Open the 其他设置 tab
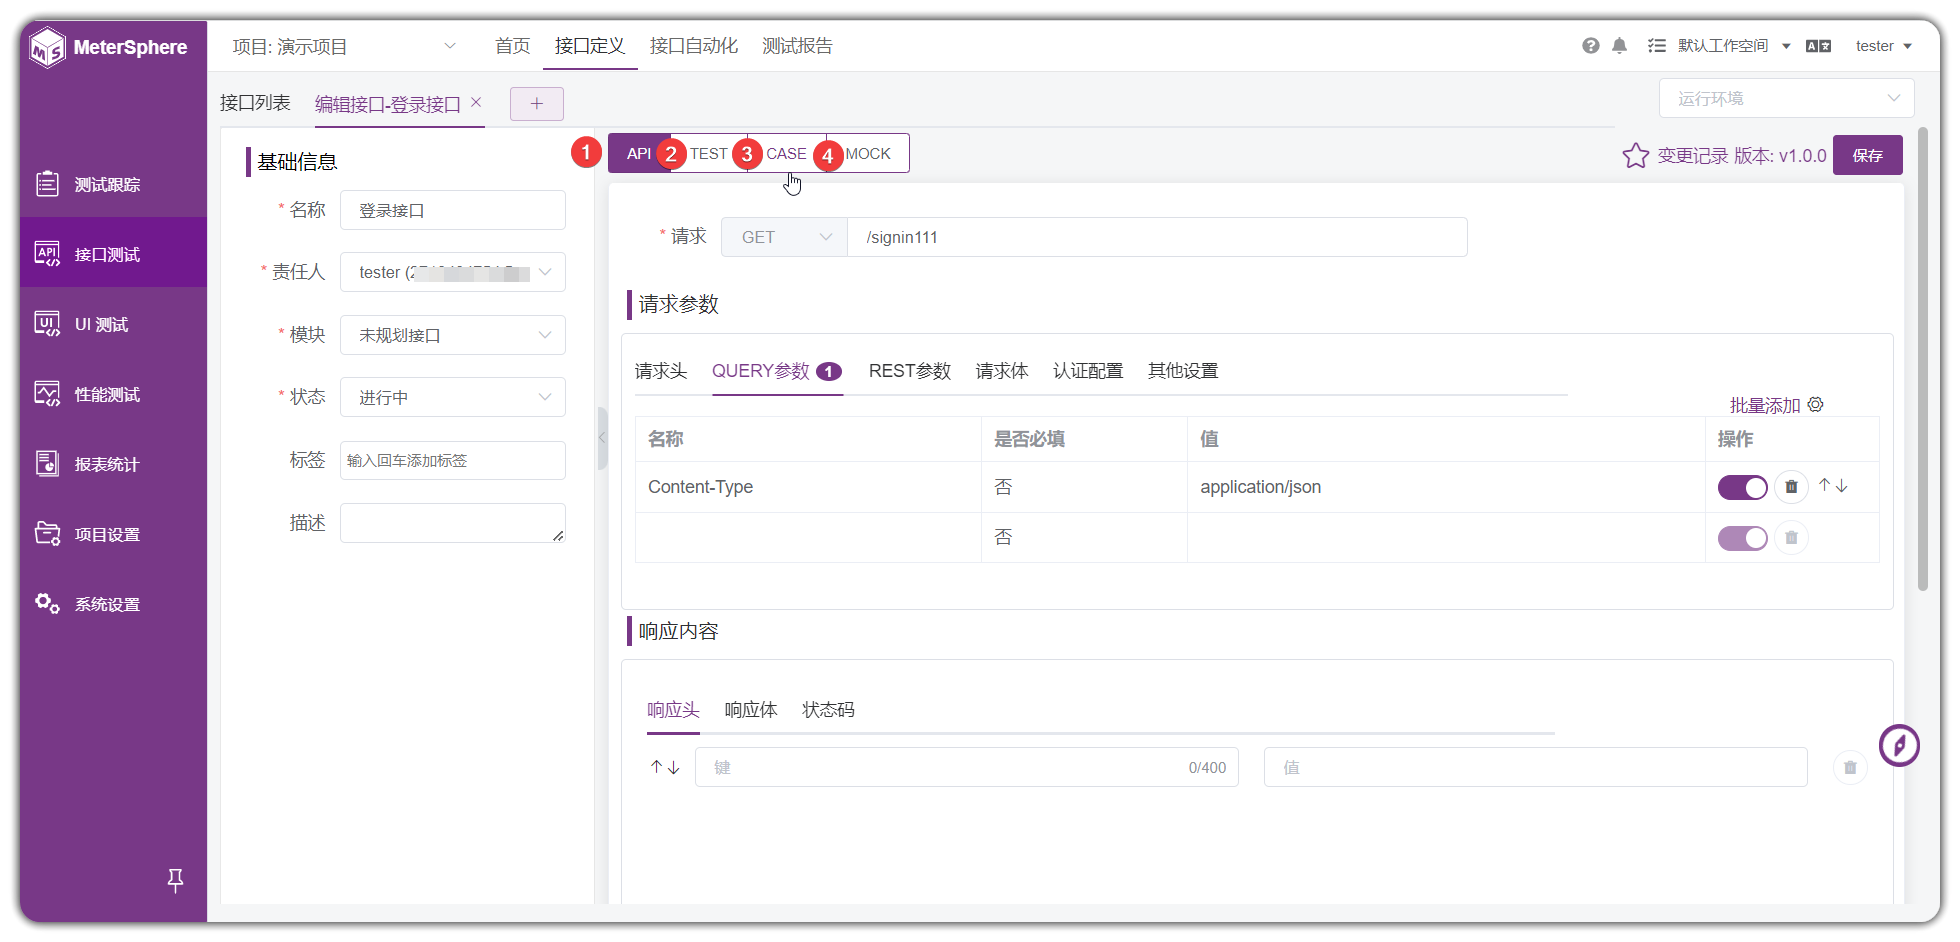The height and width of the screenshot is (942, 1960). click(1183, 371)
